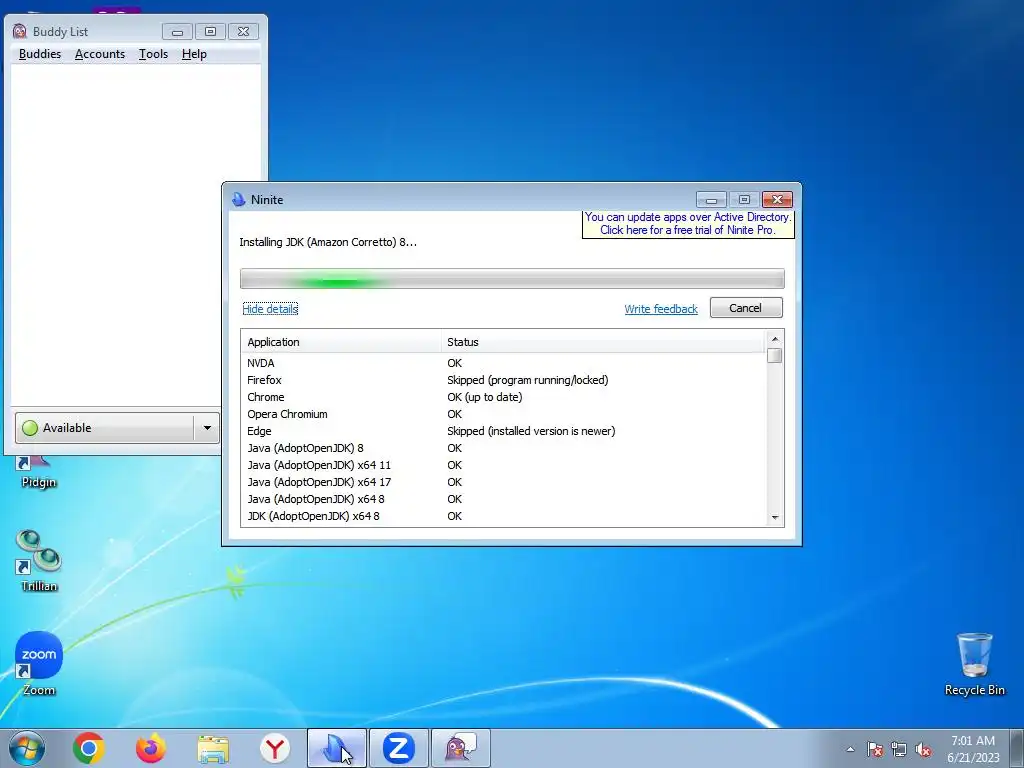Click scroll down arrow in details list

pos(775,517)
